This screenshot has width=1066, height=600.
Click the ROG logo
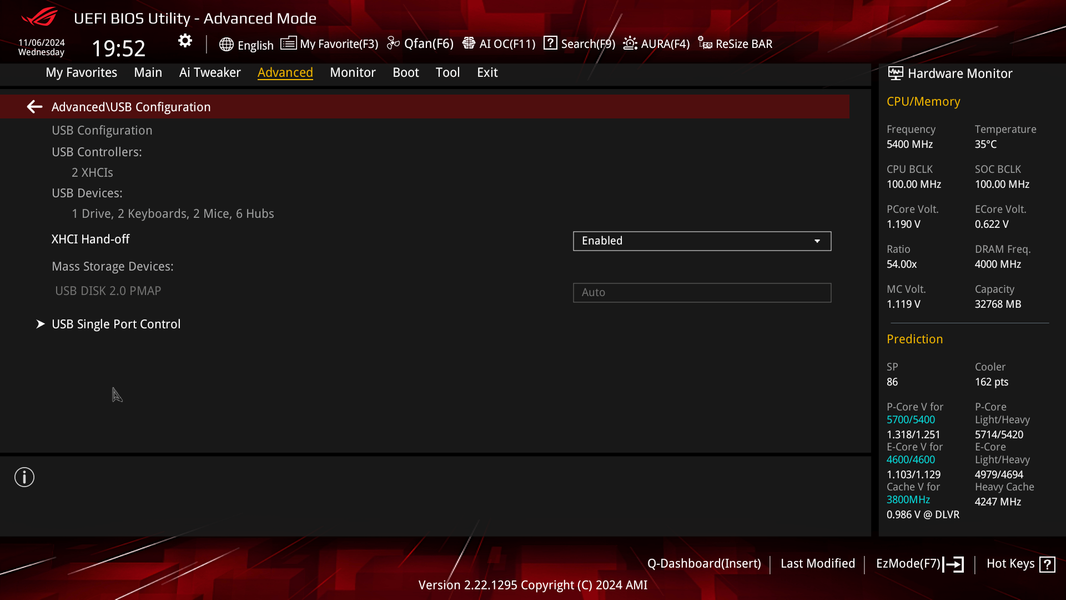coord(41,17)
